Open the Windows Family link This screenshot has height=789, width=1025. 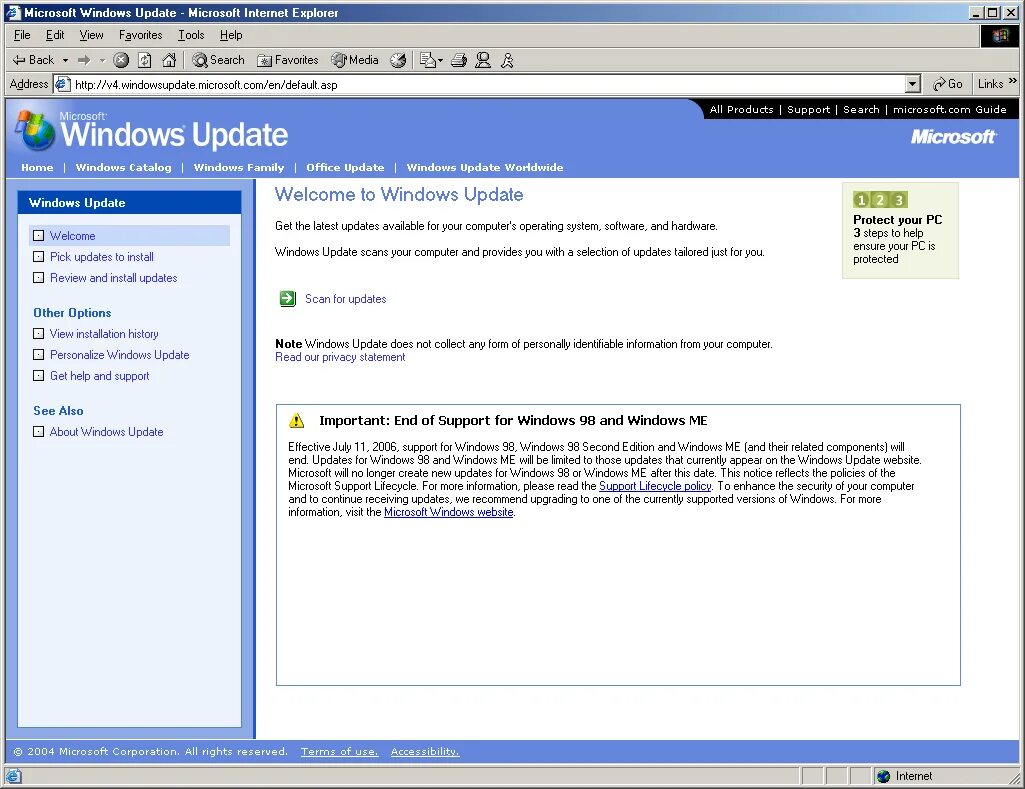[239, 167]
